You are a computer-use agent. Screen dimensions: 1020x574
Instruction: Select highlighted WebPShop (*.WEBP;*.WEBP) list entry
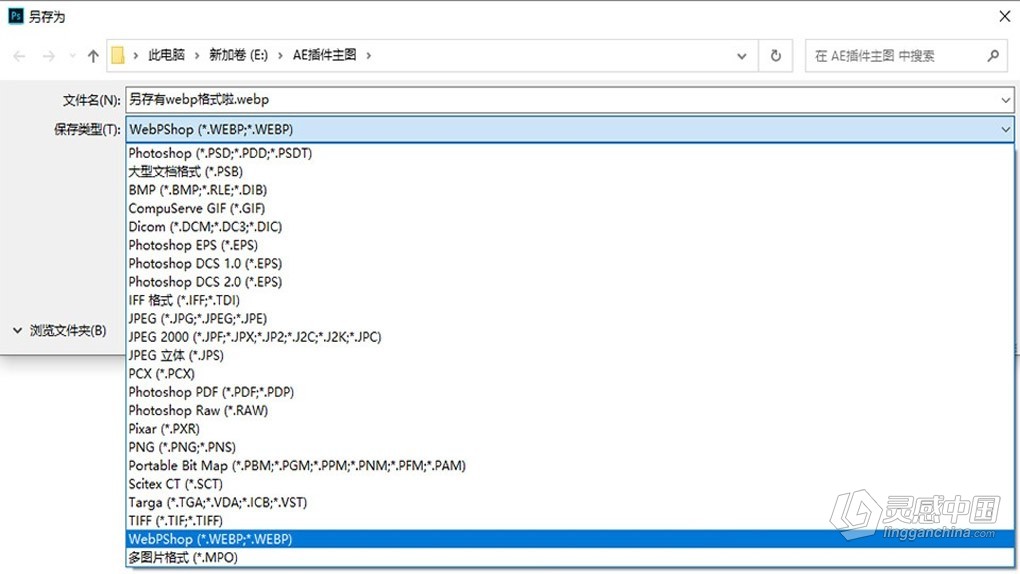tap(569, 539)
